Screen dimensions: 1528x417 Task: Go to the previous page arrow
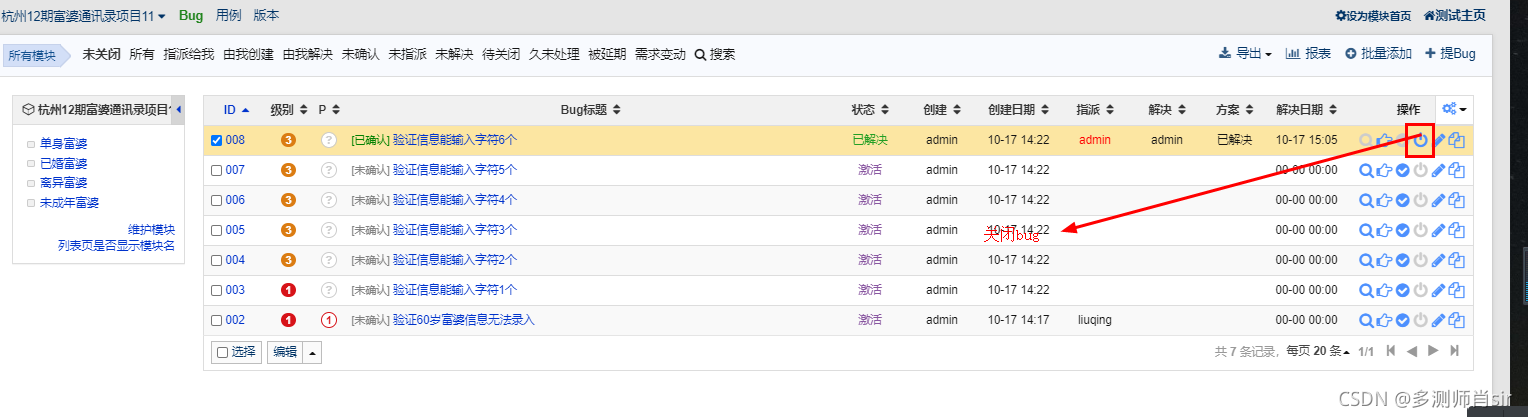point(1412,351)
